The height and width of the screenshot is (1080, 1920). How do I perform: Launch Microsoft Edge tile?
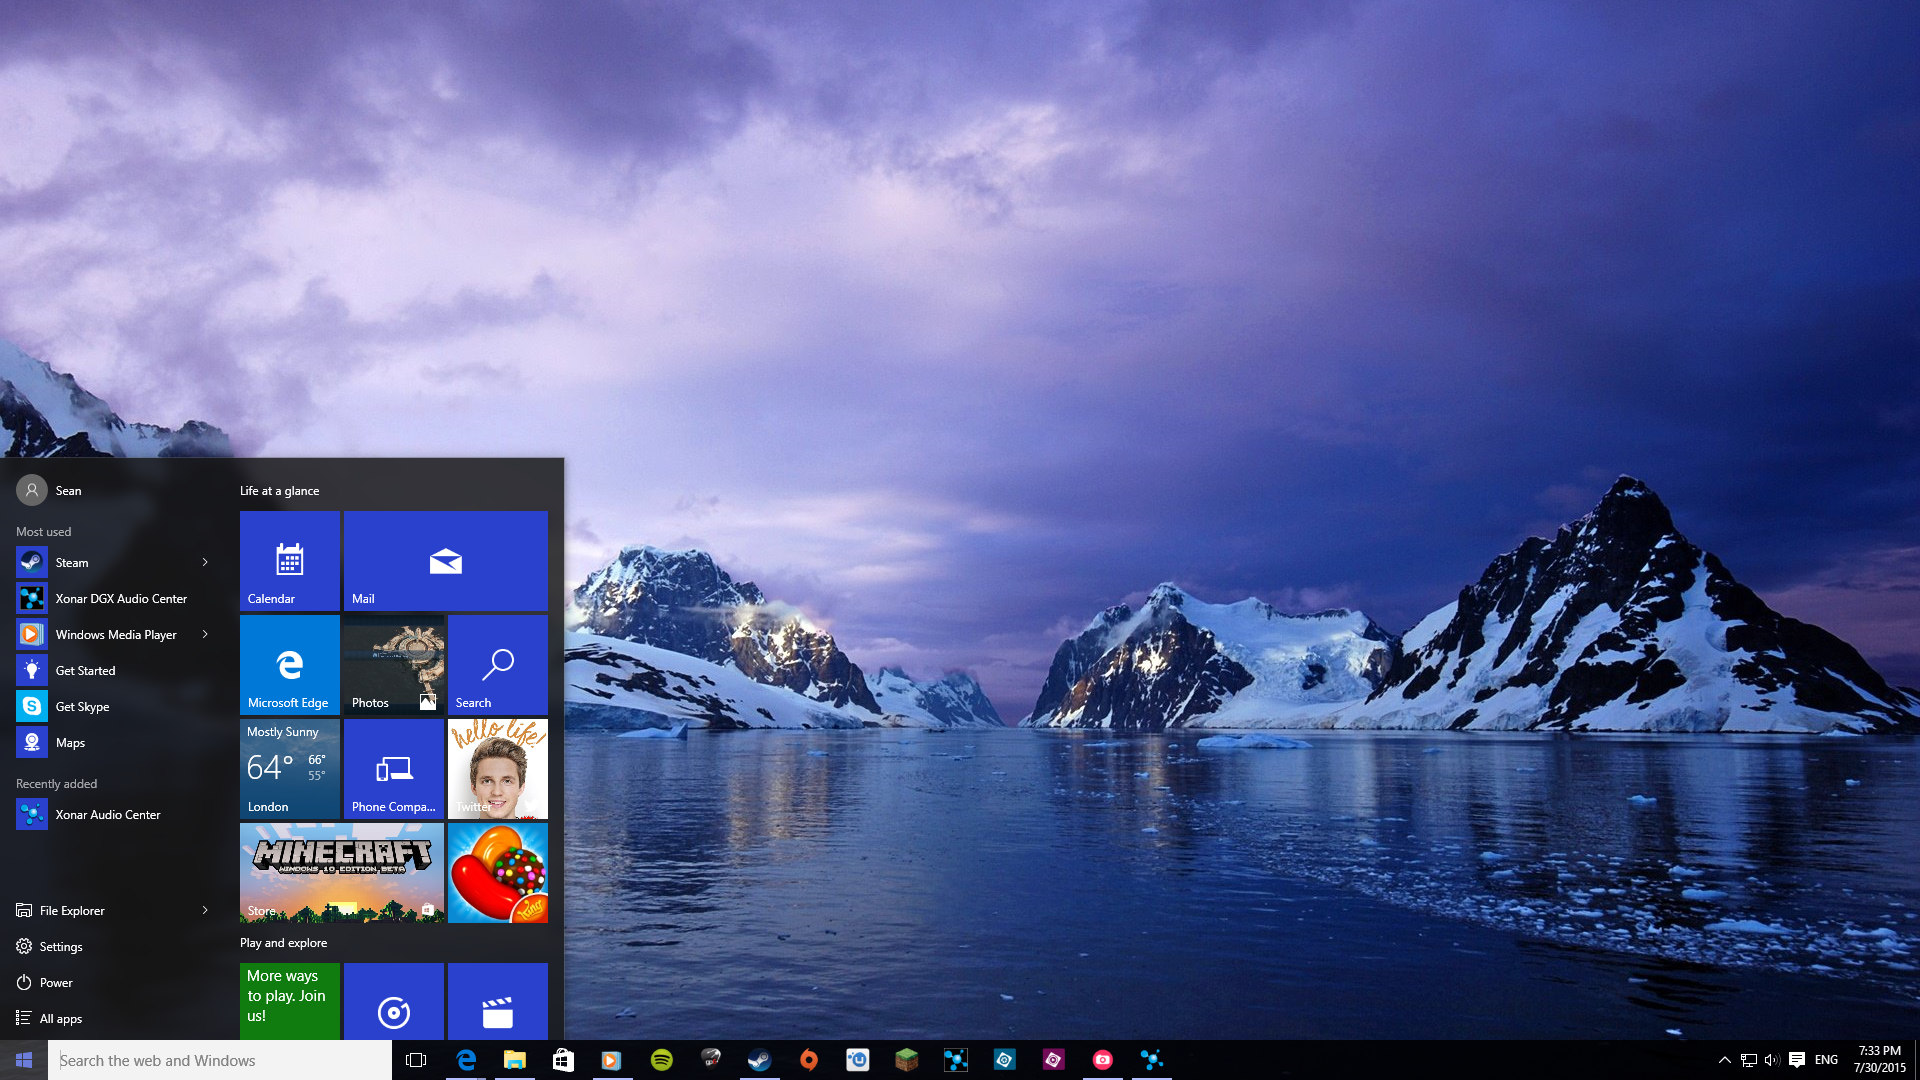pyautogui.click(x=287, y=665)
